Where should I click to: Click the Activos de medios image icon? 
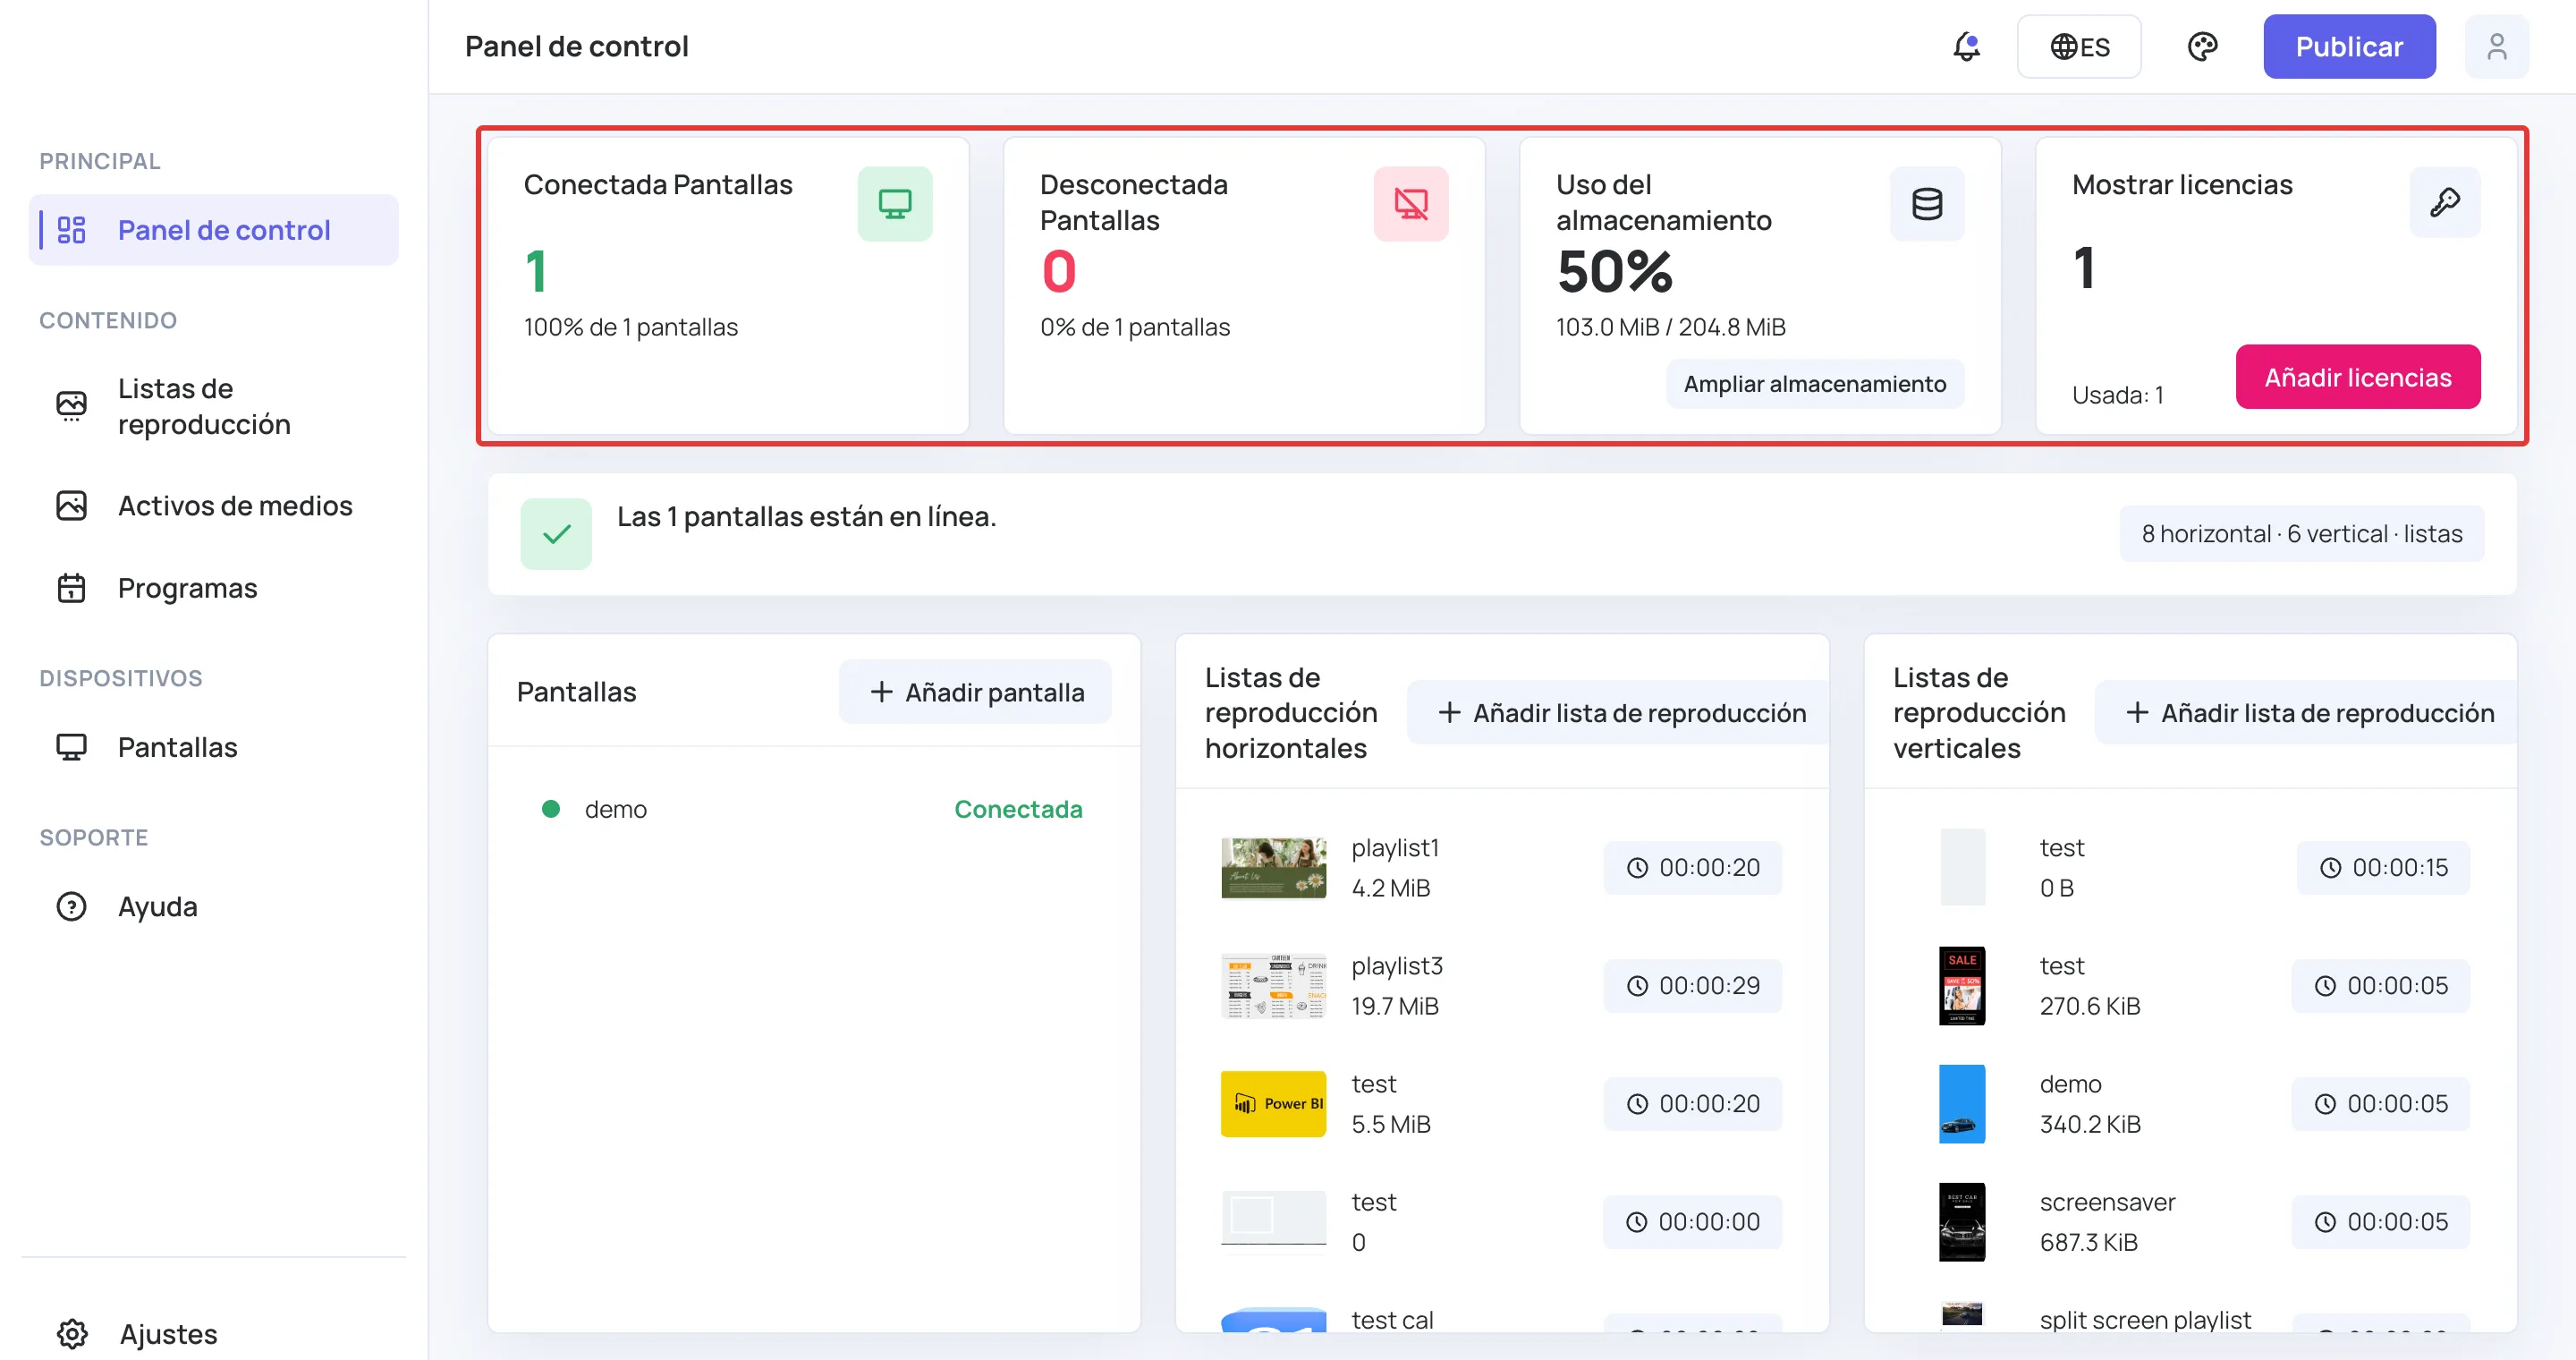[71, 505]
